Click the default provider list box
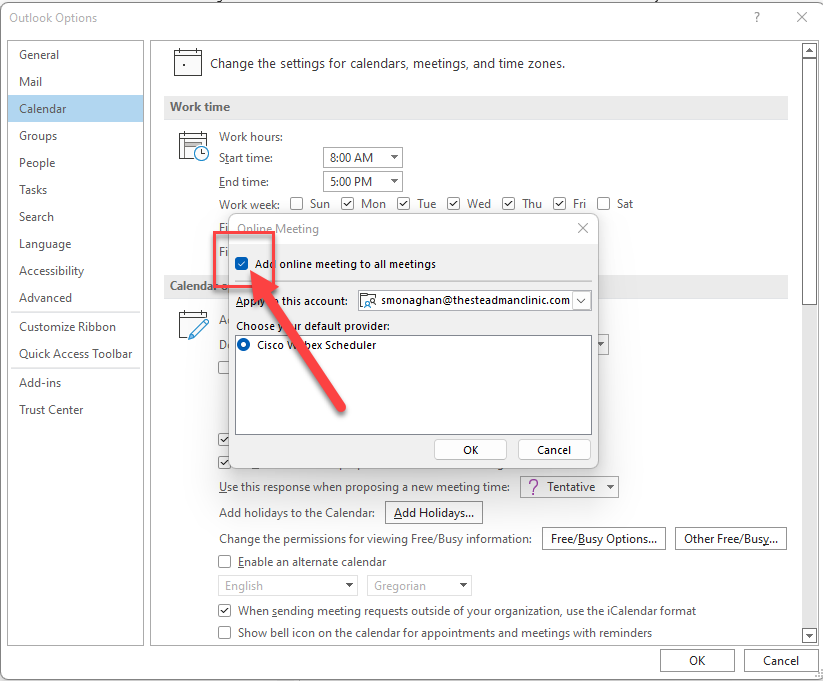The width and height of the screenshot is (823, 681). click(x=413, y=385)
